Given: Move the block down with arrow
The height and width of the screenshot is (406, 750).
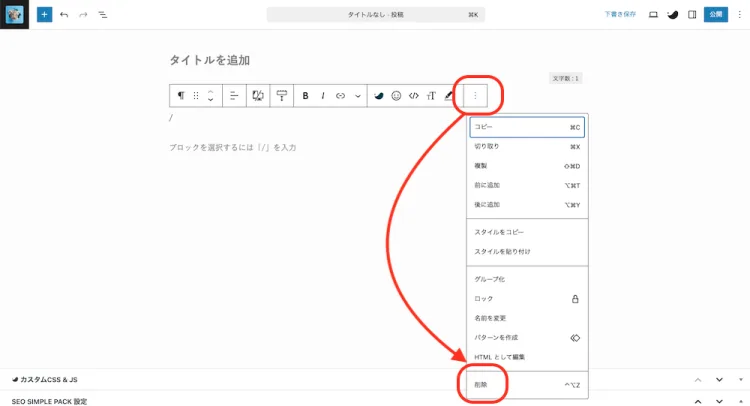Looking at the screenshot, I should pos(210,99).
